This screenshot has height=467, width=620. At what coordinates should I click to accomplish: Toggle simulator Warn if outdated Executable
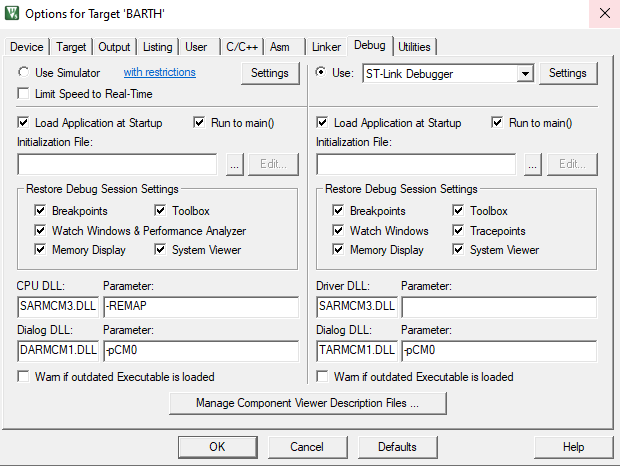[23, 376]
